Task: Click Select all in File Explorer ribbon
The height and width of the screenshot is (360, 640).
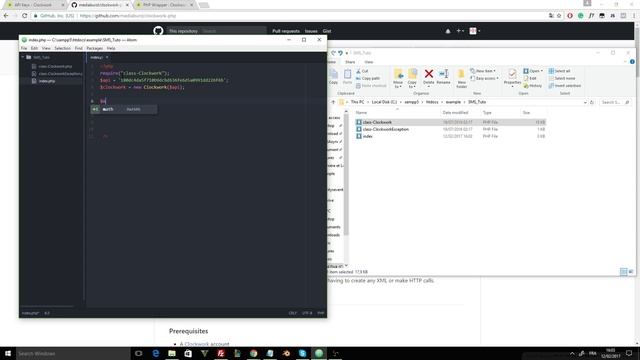Action: (x=560, y=71)
